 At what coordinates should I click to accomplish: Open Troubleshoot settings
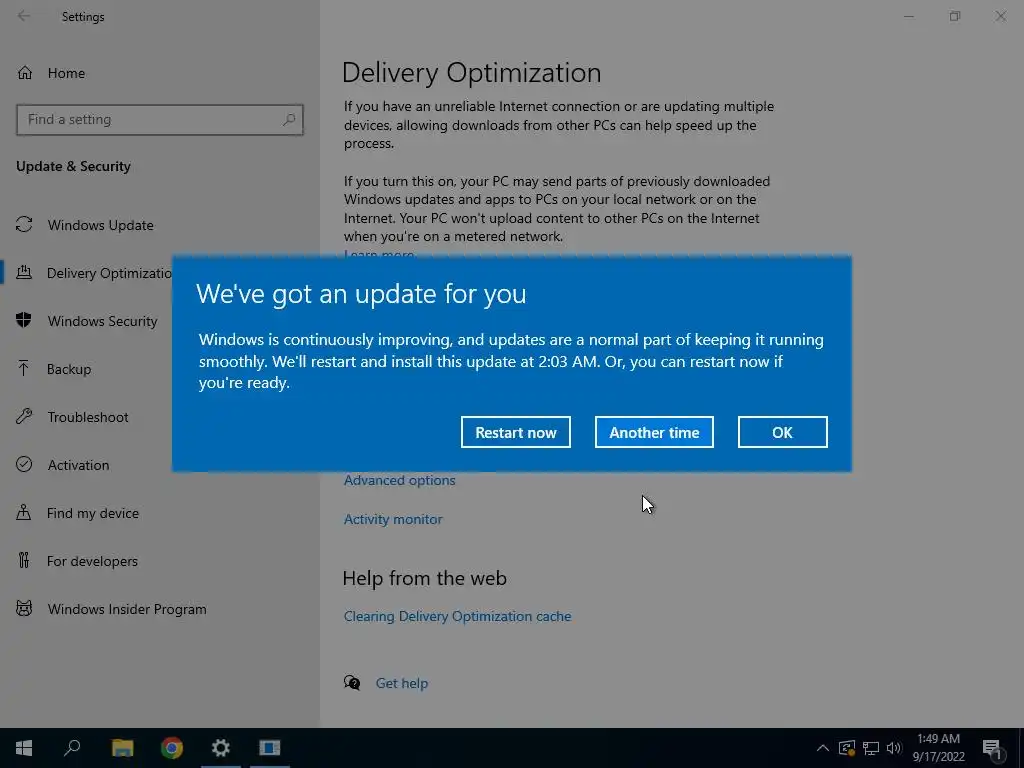pos(88,417)
